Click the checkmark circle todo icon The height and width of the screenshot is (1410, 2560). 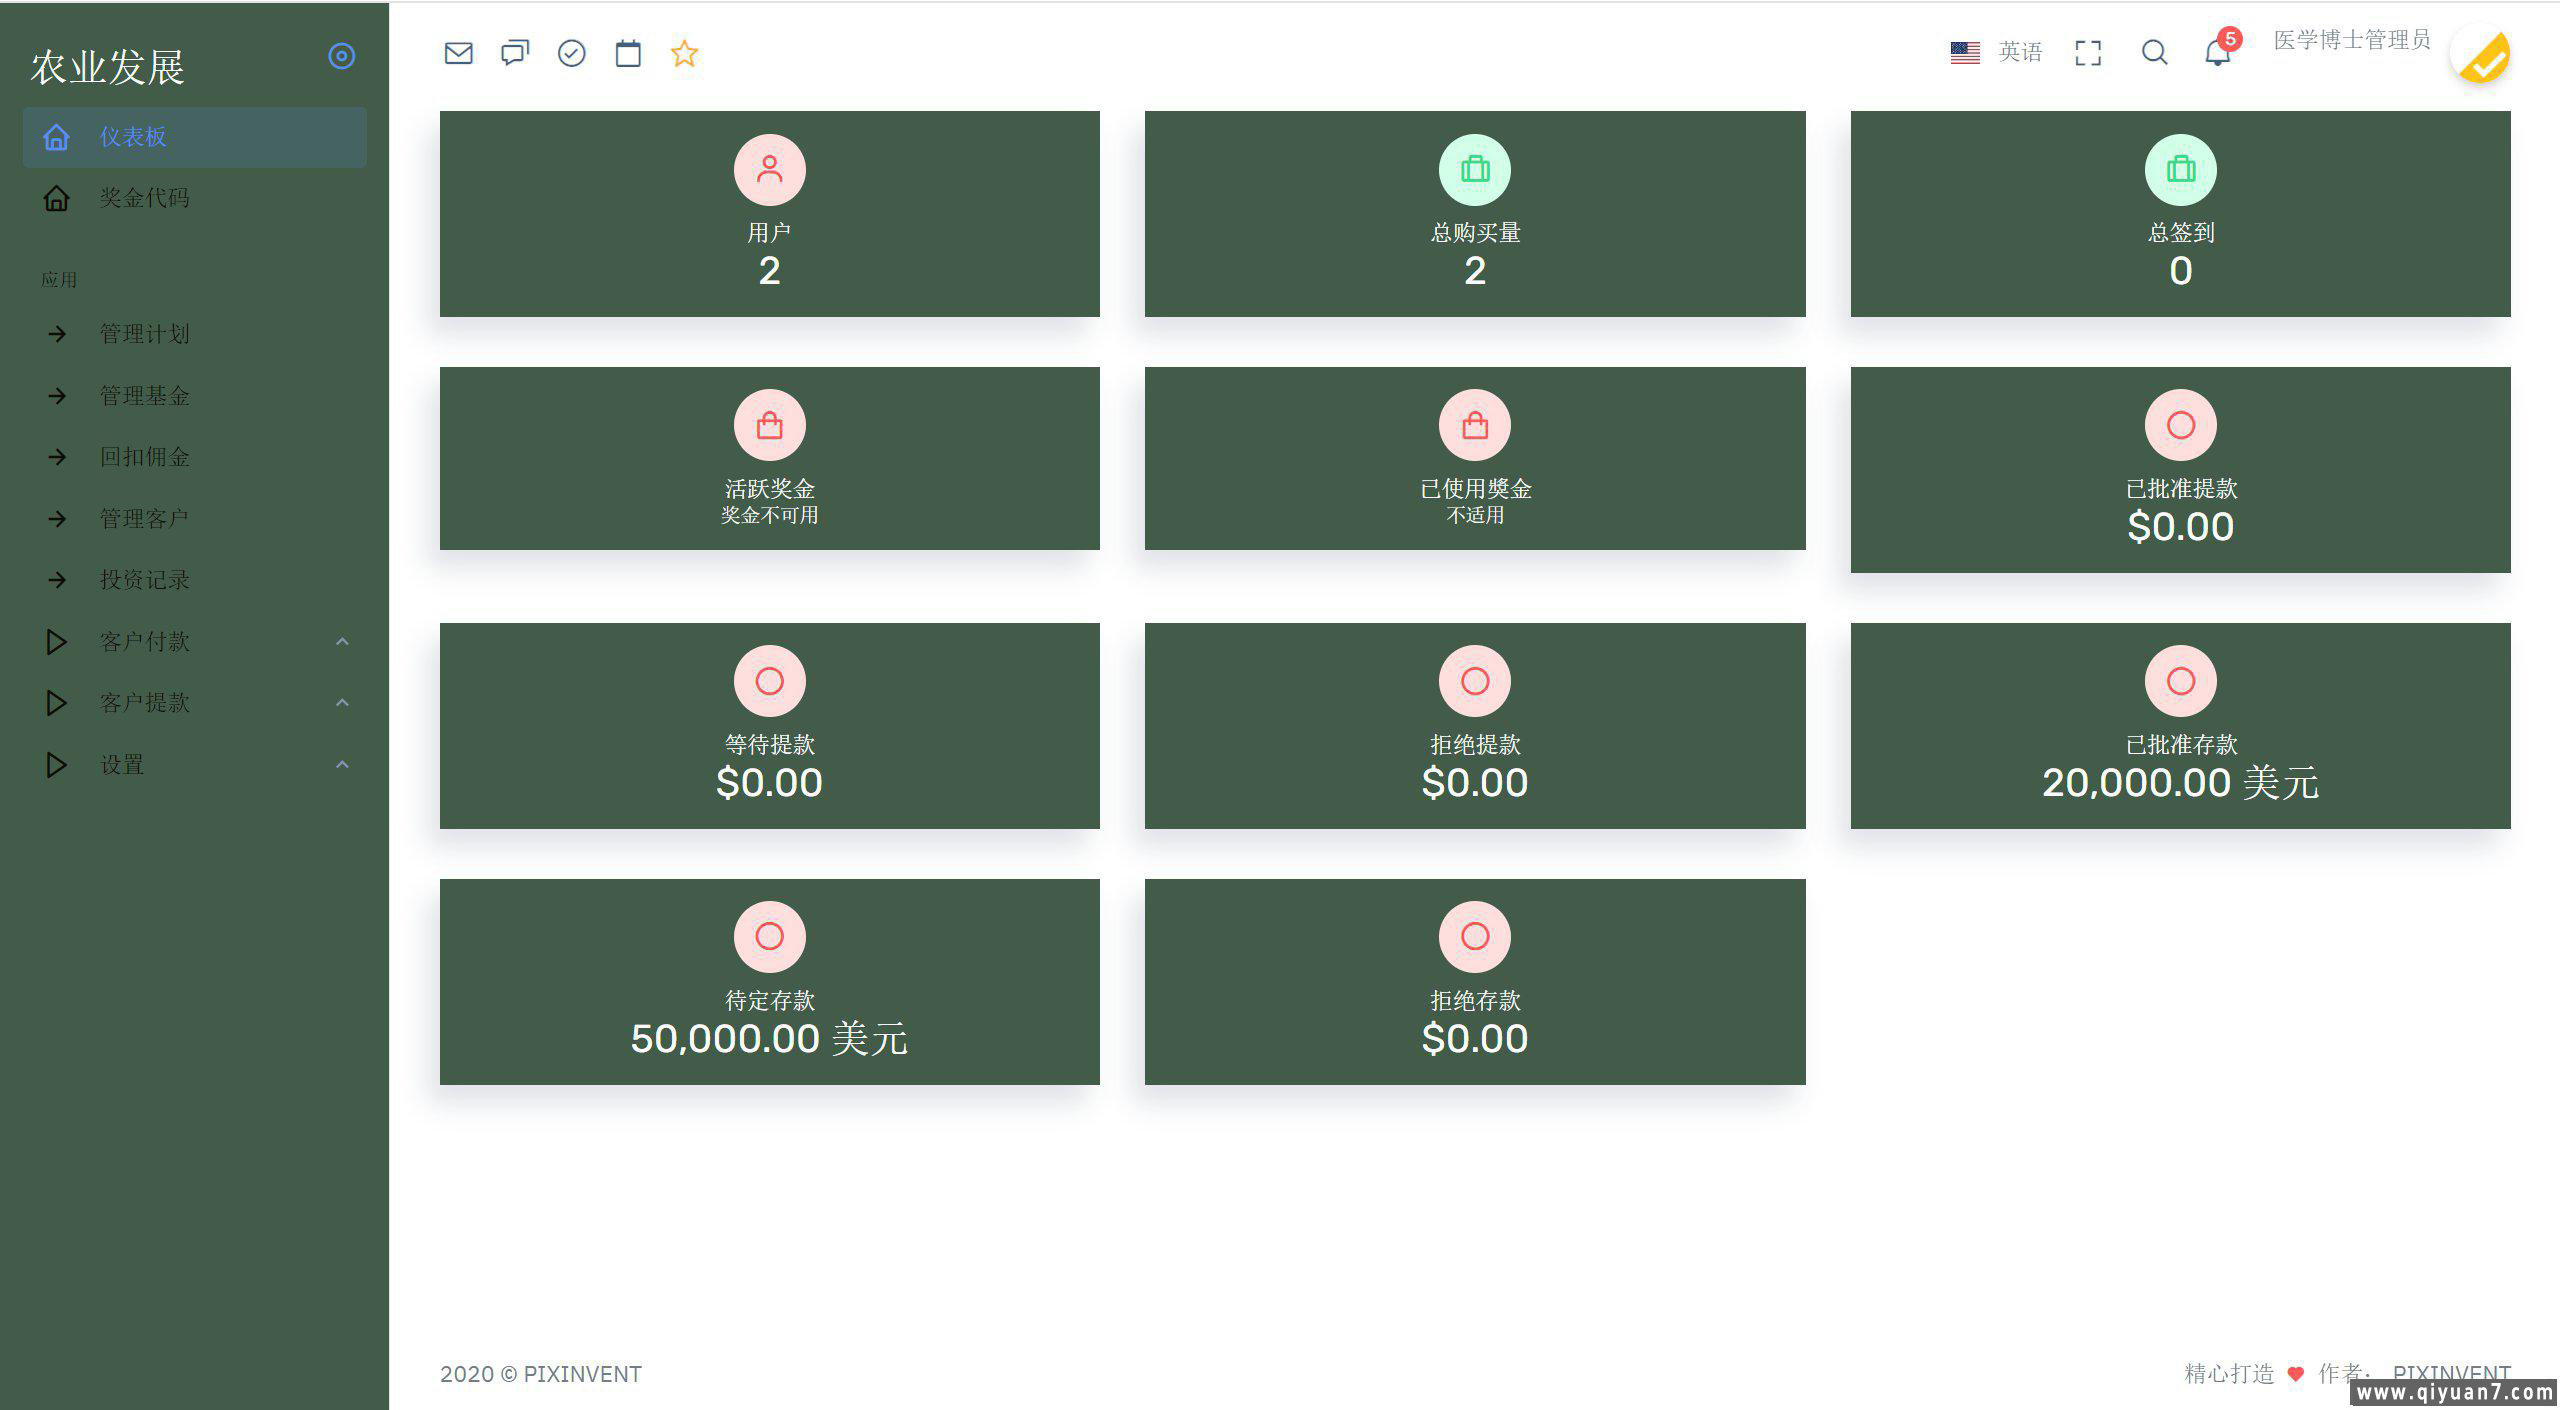(x=571, y=53)
